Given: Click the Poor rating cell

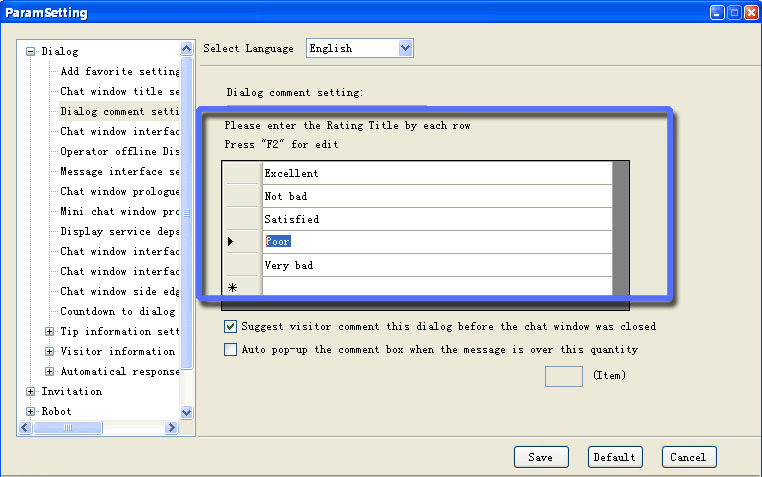Looking at the screenshot, I should pos(437,242).
